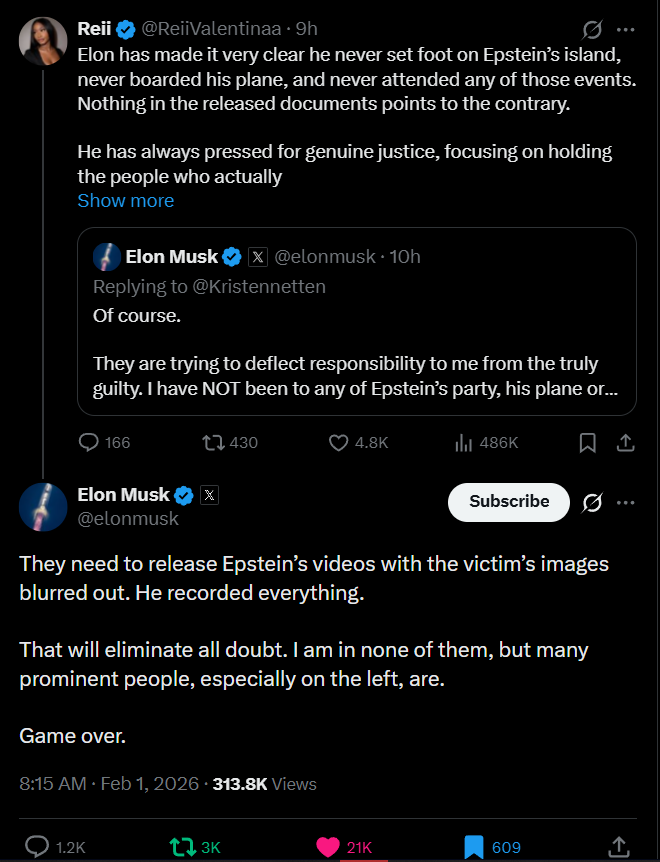
Task: Click the reply icon on Reii's post
Action: click(89, 442)
